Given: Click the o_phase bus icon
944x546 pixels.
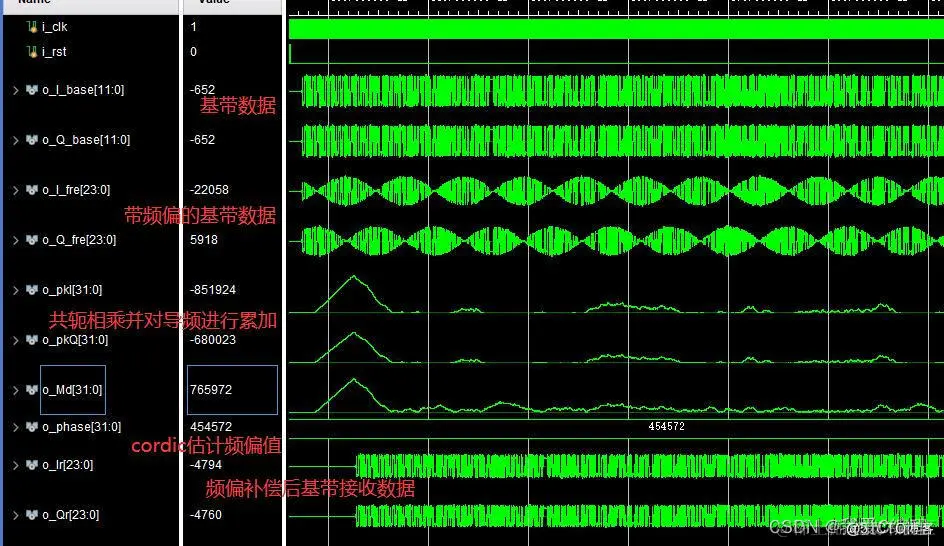Looking at the screenshot, I should (32, 427).
